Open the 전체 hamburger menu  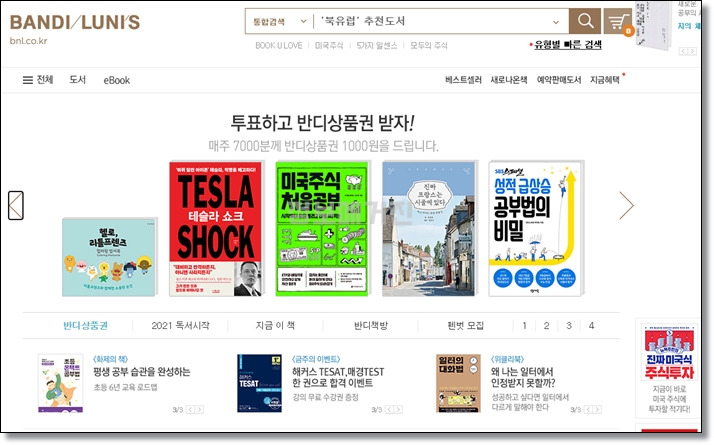38,80
